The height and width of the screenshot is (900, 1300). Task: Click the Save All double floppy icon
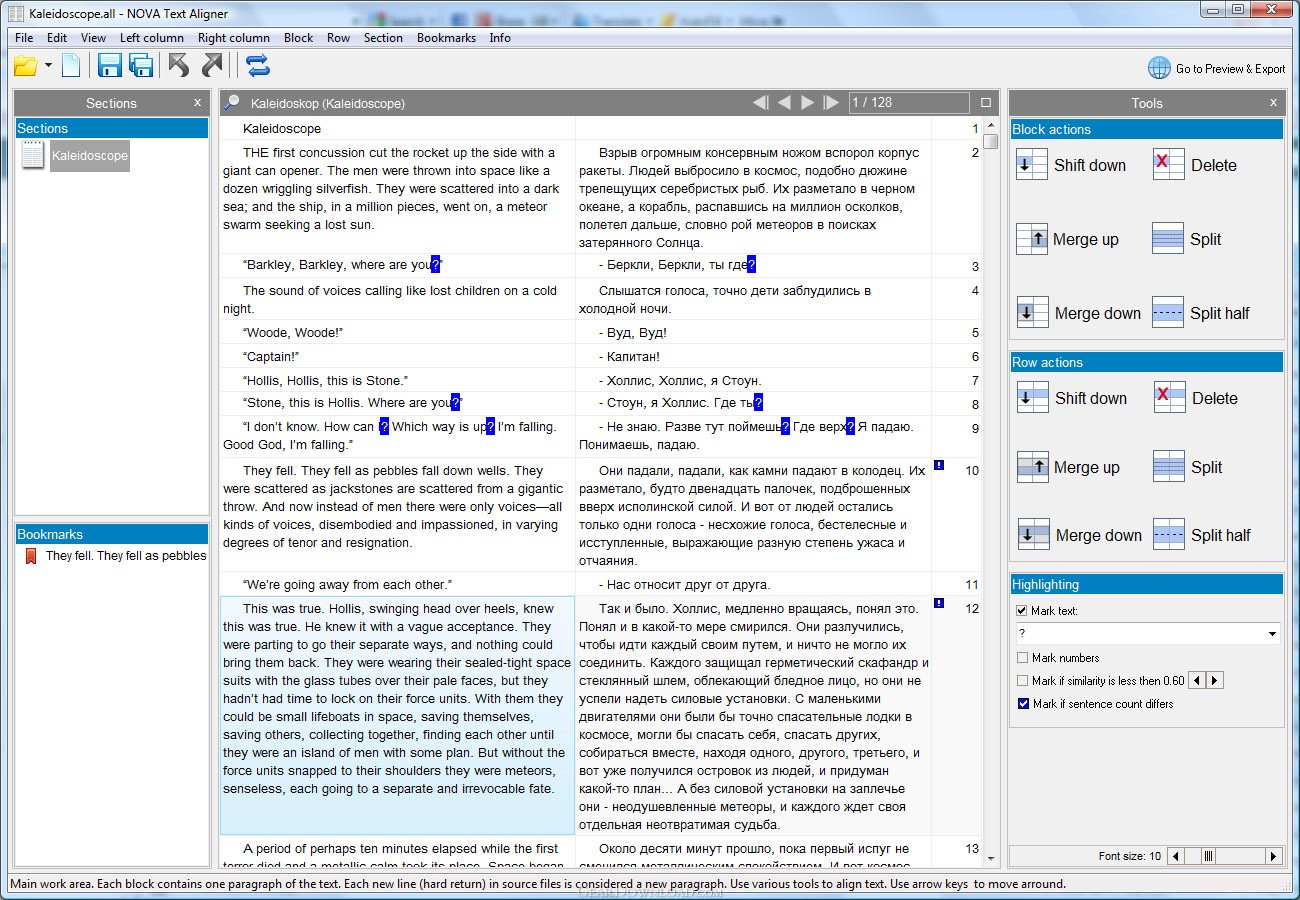click(x=142, y=67)
